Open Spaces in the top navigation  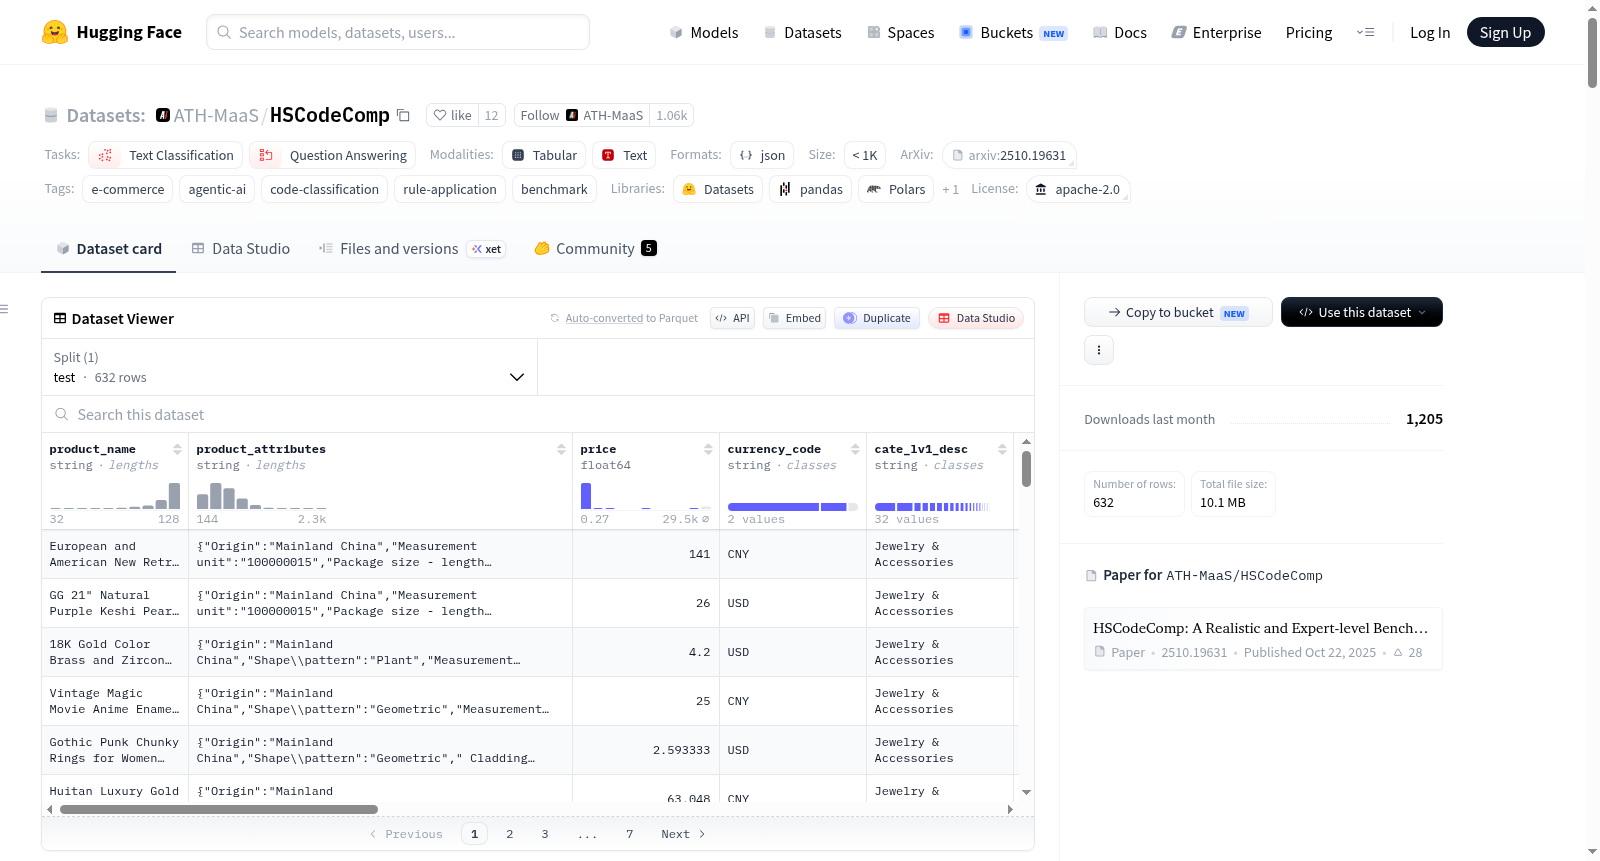click(x=901, y=32)
